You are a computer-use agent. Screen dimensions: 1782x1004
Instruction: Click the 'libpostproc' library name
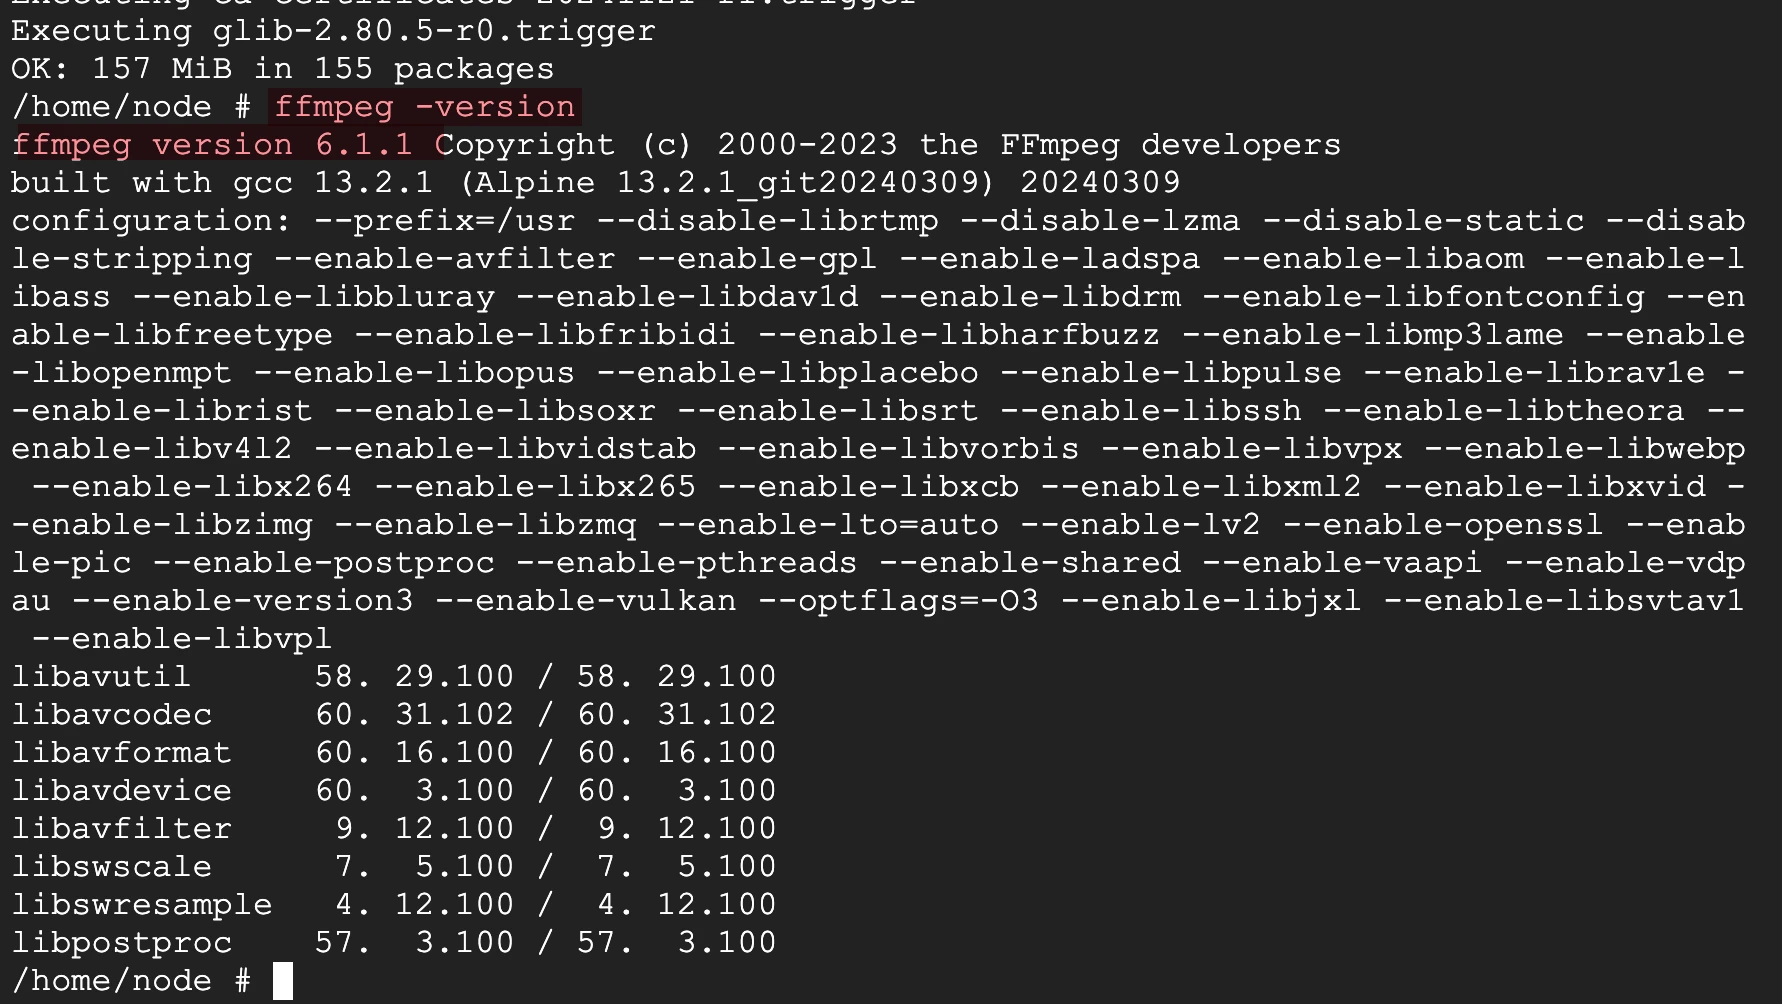(x=122, y=942)
